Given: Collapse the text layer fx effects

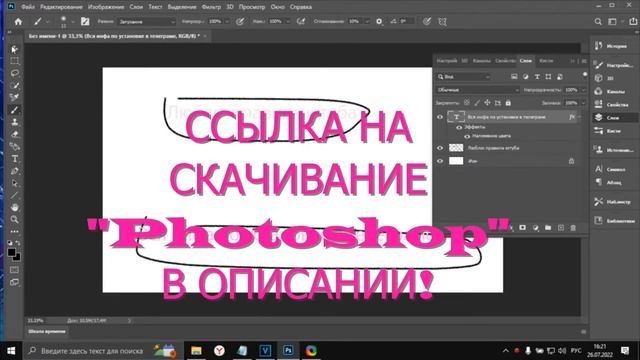Looking at the screenshot, I should 580,117.
